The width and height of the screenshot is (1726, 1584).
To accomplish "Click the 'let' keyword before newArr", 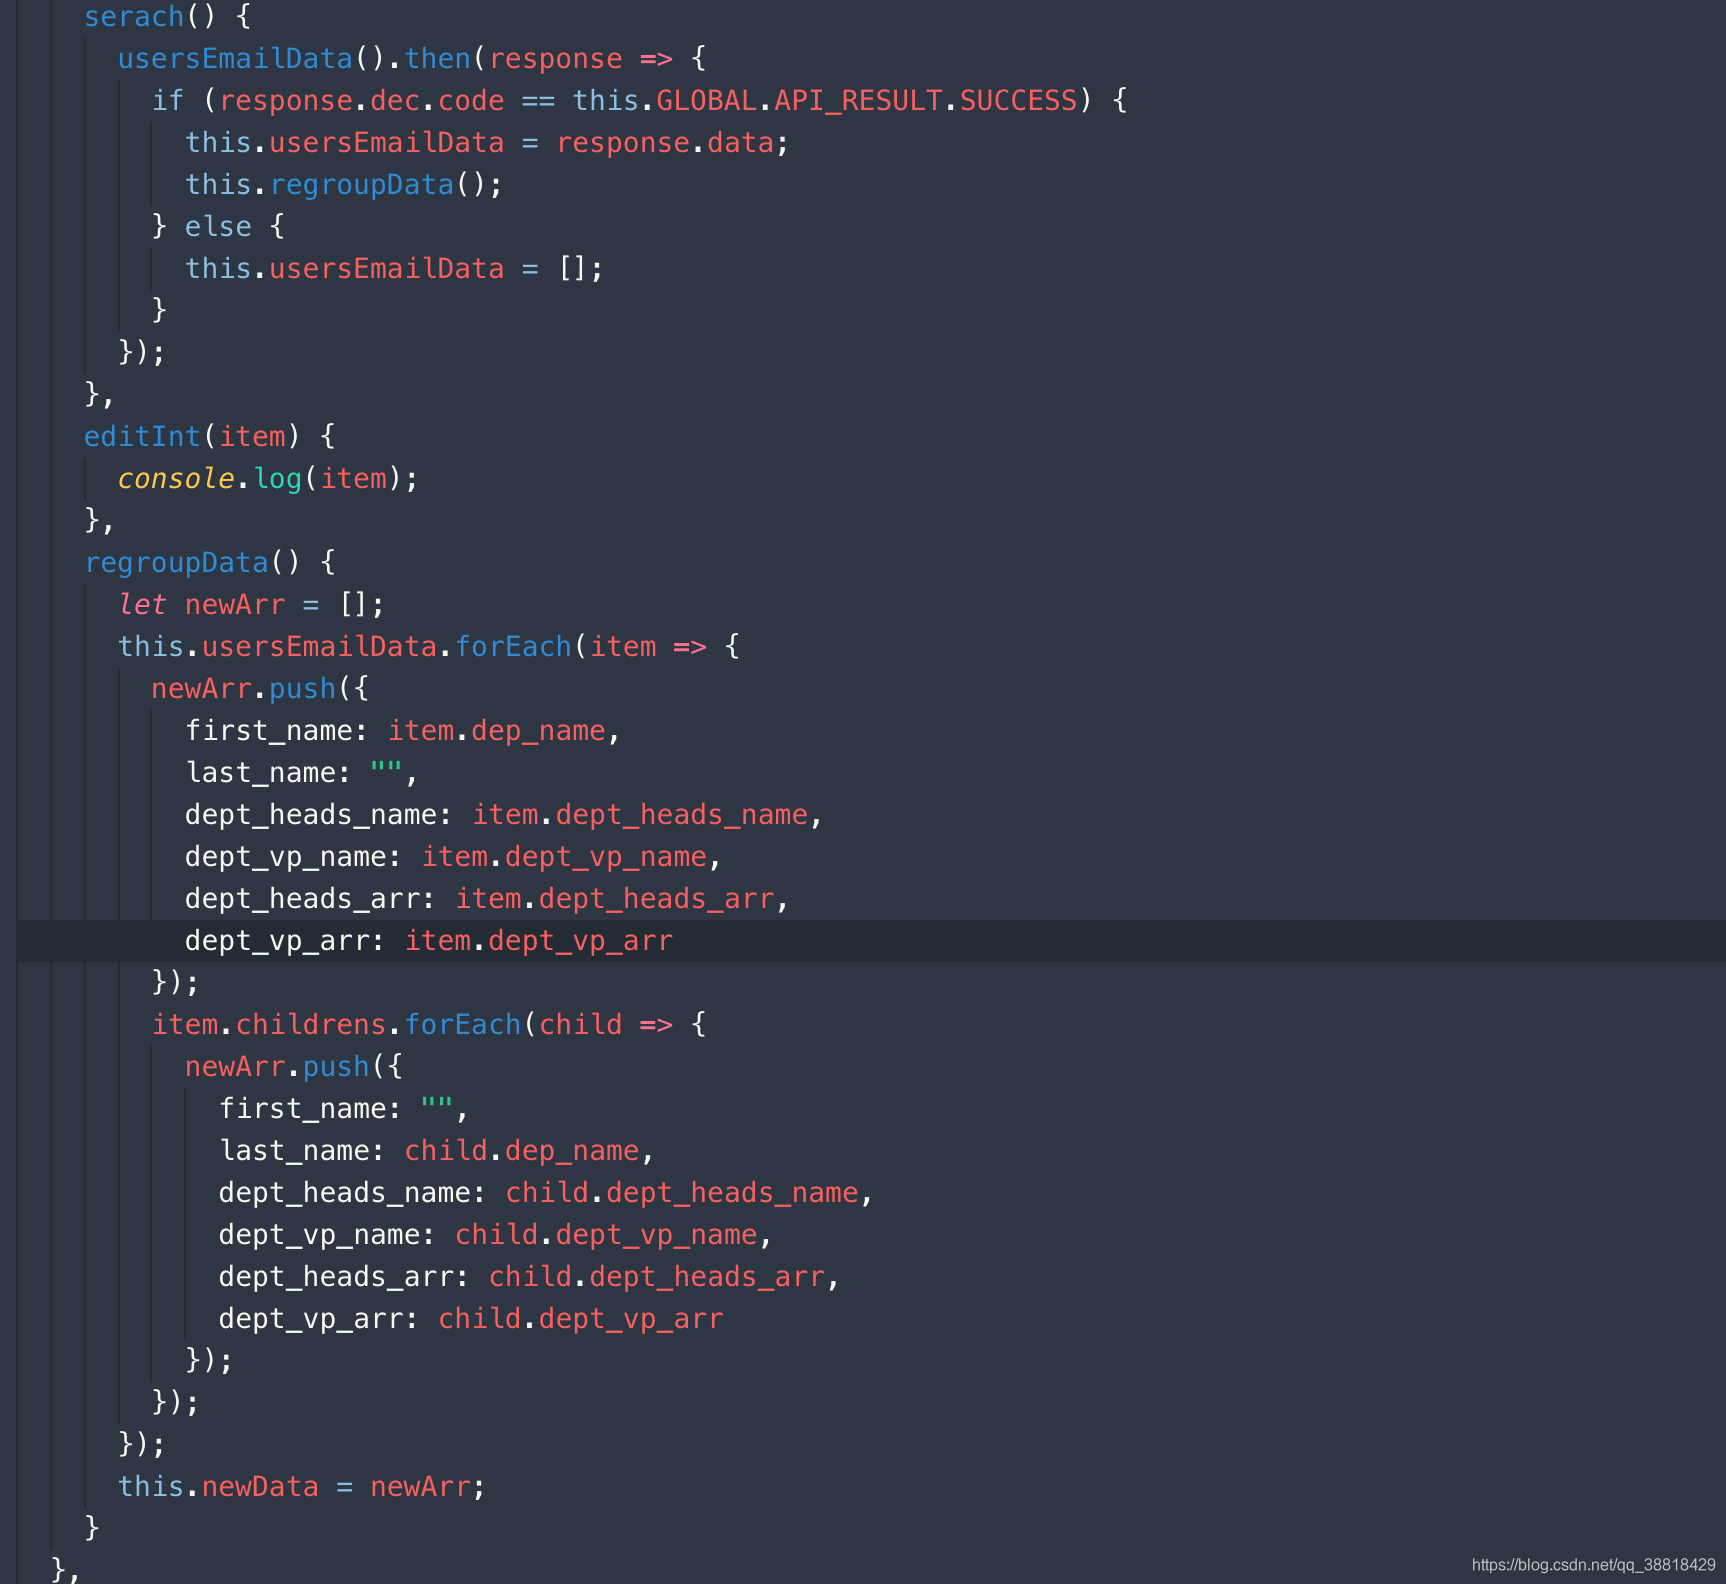I will pyautogui.click(x=142, y=604).
